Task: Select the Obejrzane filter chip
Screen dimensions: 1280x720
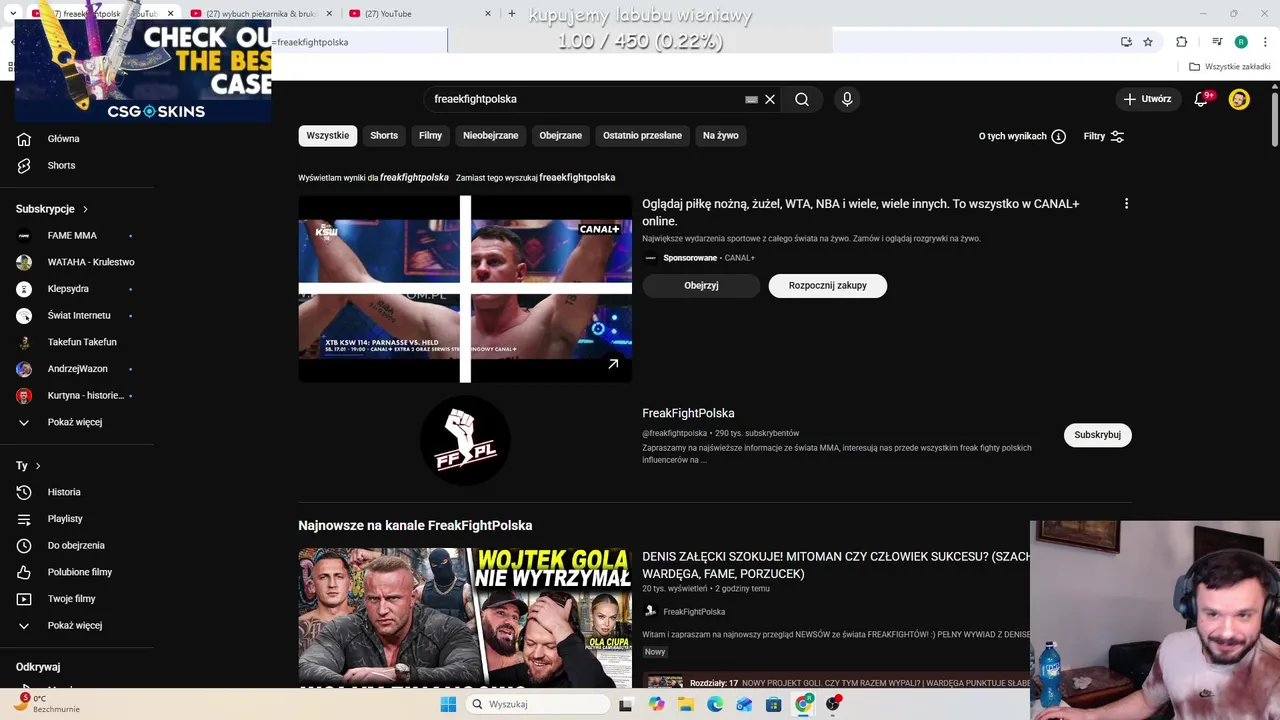Action: pos(560,136)
